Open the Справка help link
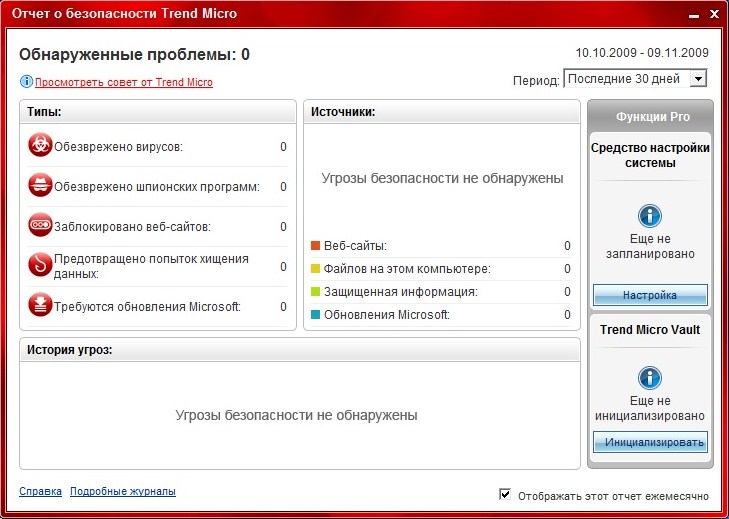This screenshot has height=519, width=729. (40, 491)
